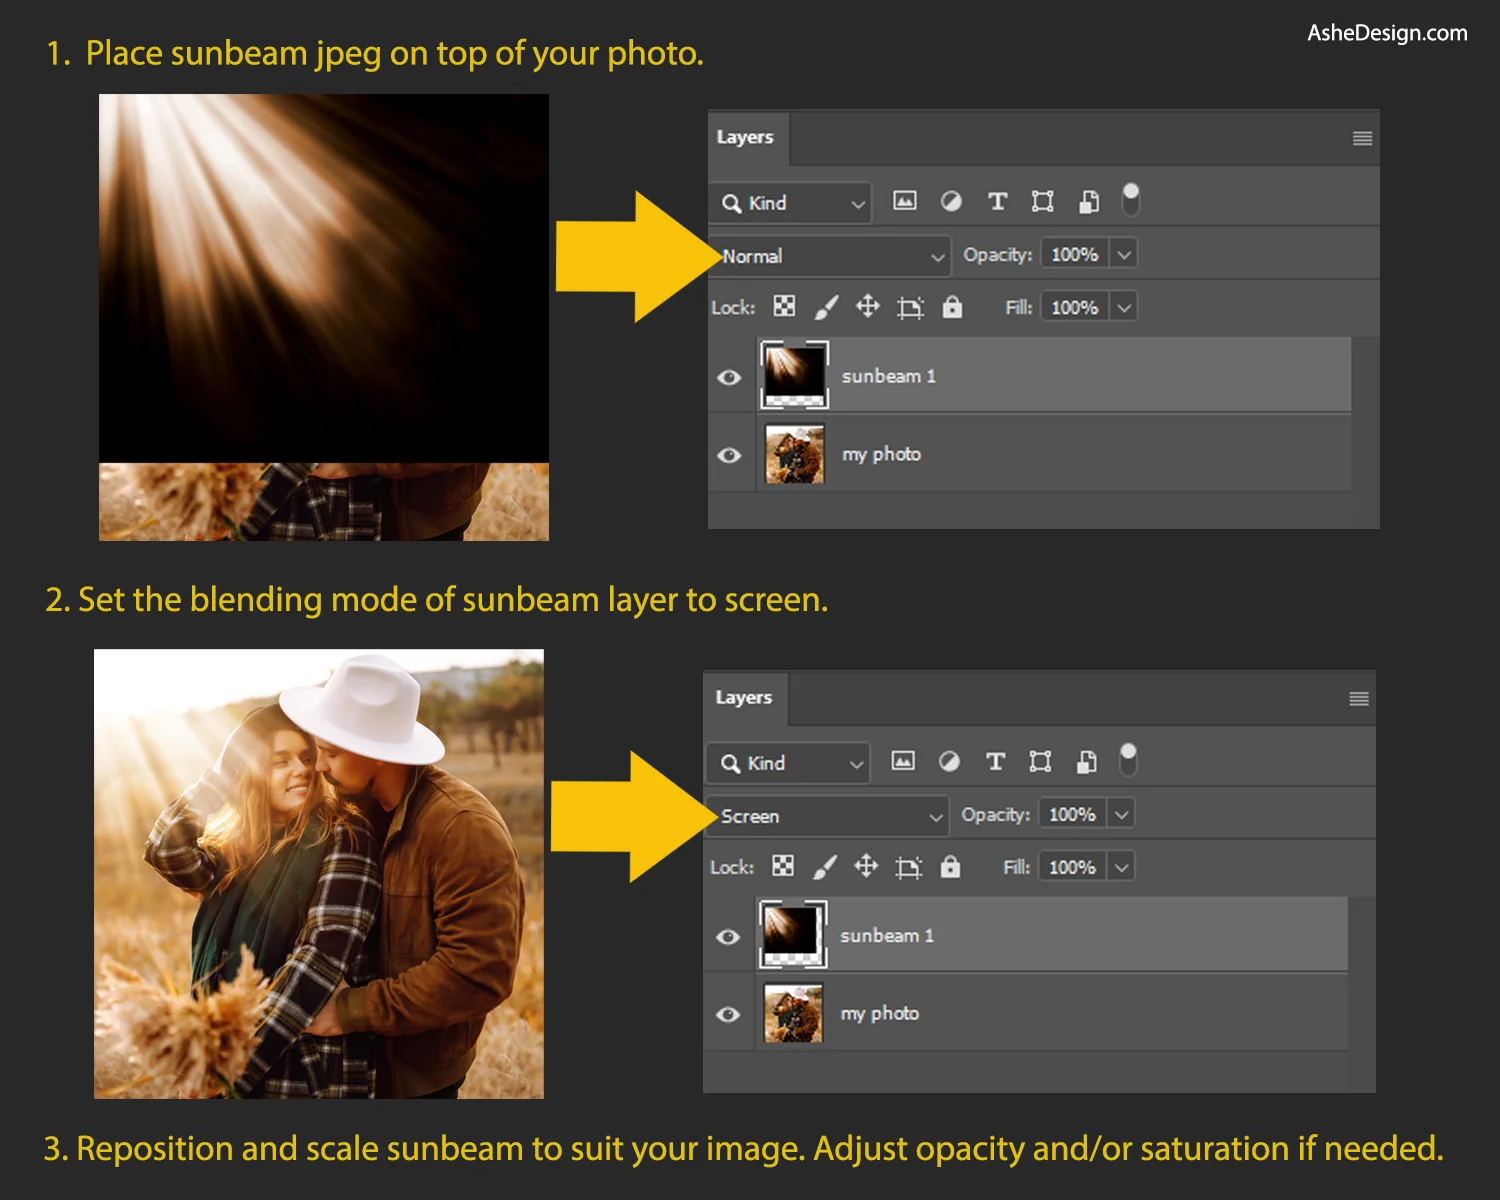The image size is (1500, 1200).
Task: Click sunbeam 1 thumbnail in lower panel
Action: (793, 934)
